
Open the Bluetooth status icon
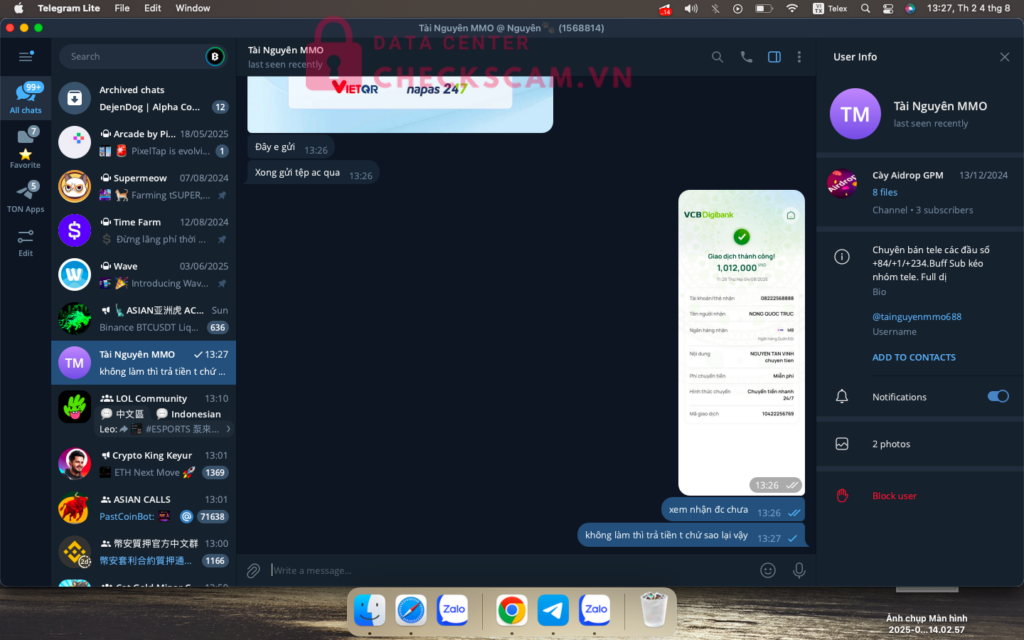click(715, 8)
